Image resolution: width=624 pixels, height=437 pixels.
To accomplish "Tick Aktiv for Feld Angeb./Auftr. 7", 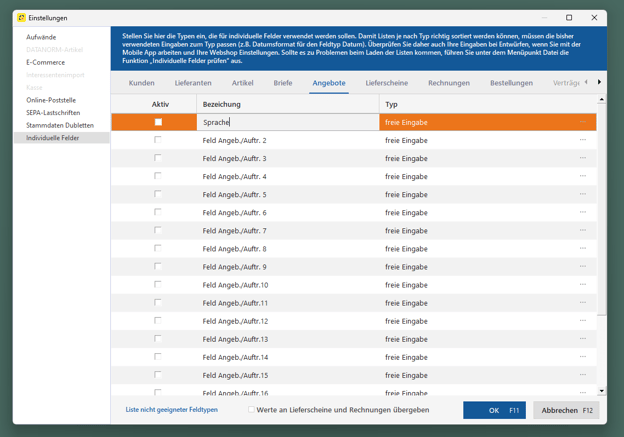I will point(158,230).
